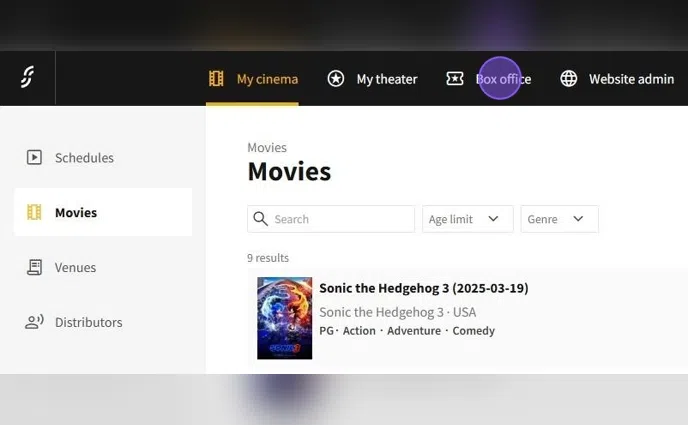Viewport: 688px width, 425px height.
Task: Click the film strip icon beside My cinema
Action: [x=216, y=79]
